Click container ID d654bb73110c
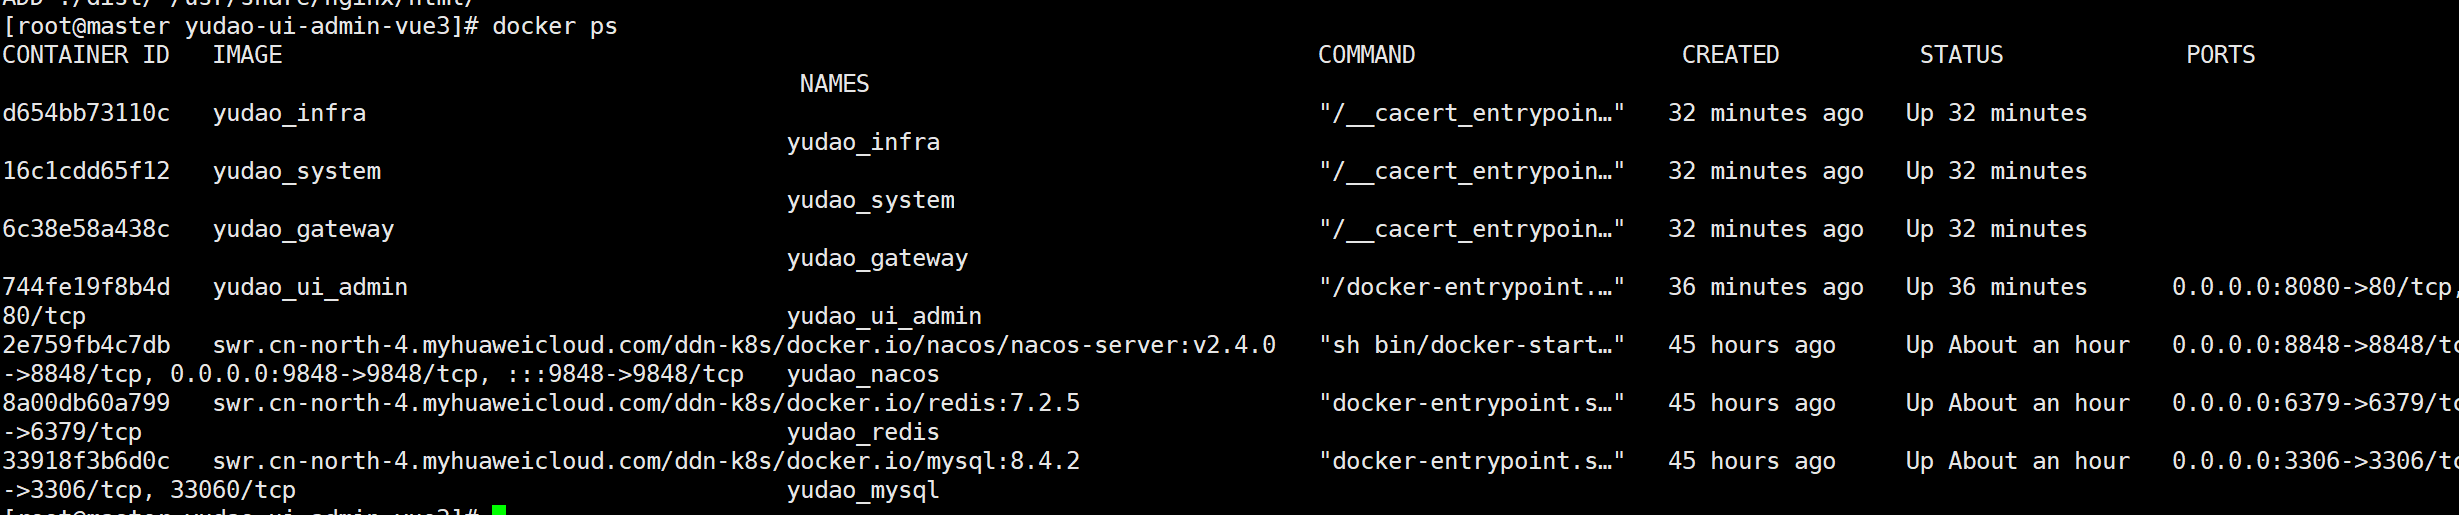Screen dimensions: 2459x515 click(86, 113)
